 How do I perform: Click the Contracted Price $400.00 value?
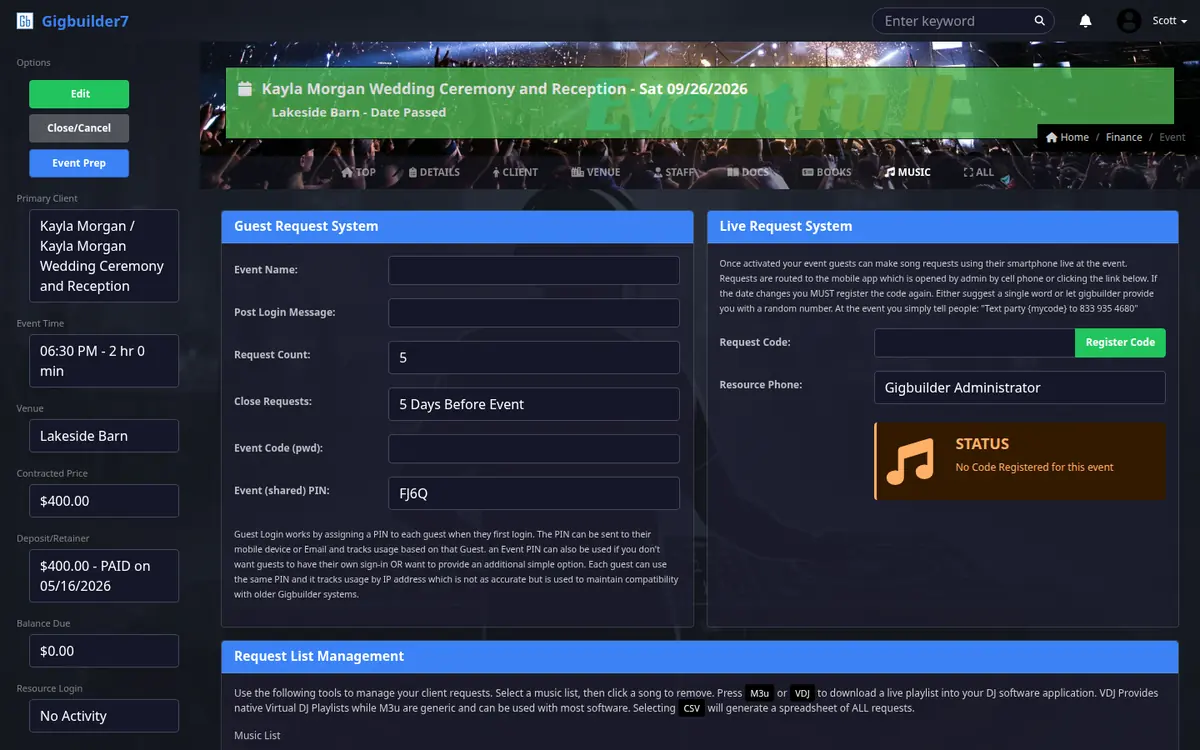[x=104, y=501]
